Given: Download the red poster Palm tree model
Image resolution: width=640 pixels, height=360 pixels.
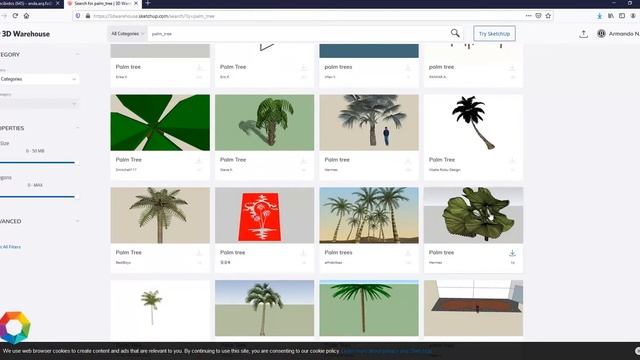Looking at the screenshot, I should tap(303, 253).
